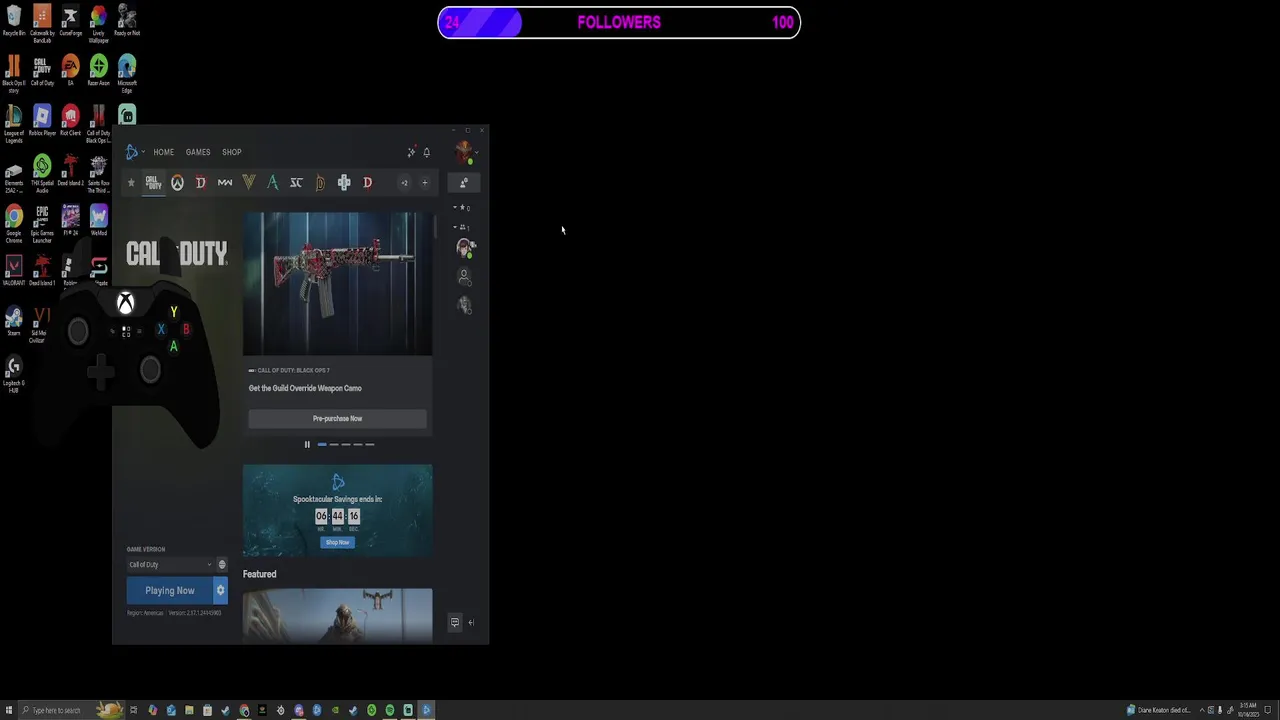Open the Game Version dropdown
1280x720 pixels.
tap(171, 565)
